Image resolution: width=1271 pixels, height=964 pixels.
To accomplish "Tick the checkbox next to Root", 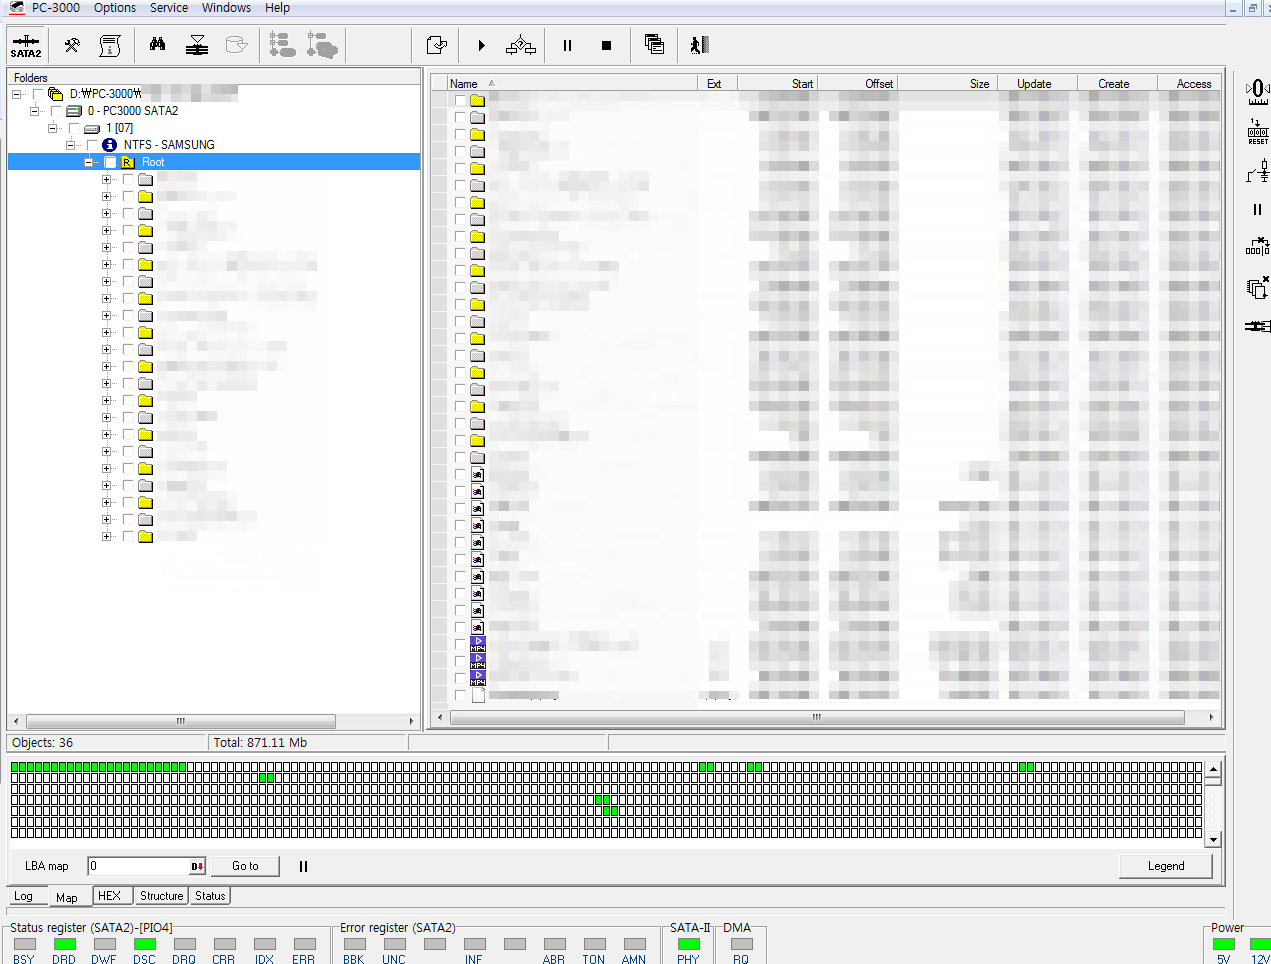I will click(110, 162).
